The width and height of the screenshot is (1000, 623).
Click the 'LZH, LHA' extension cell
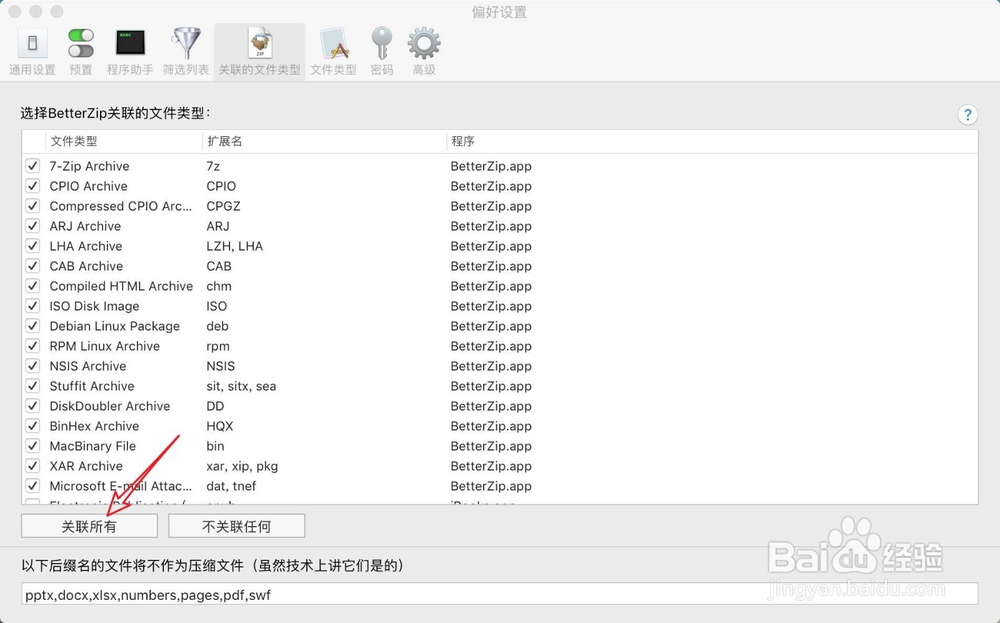tap(235, 246)
